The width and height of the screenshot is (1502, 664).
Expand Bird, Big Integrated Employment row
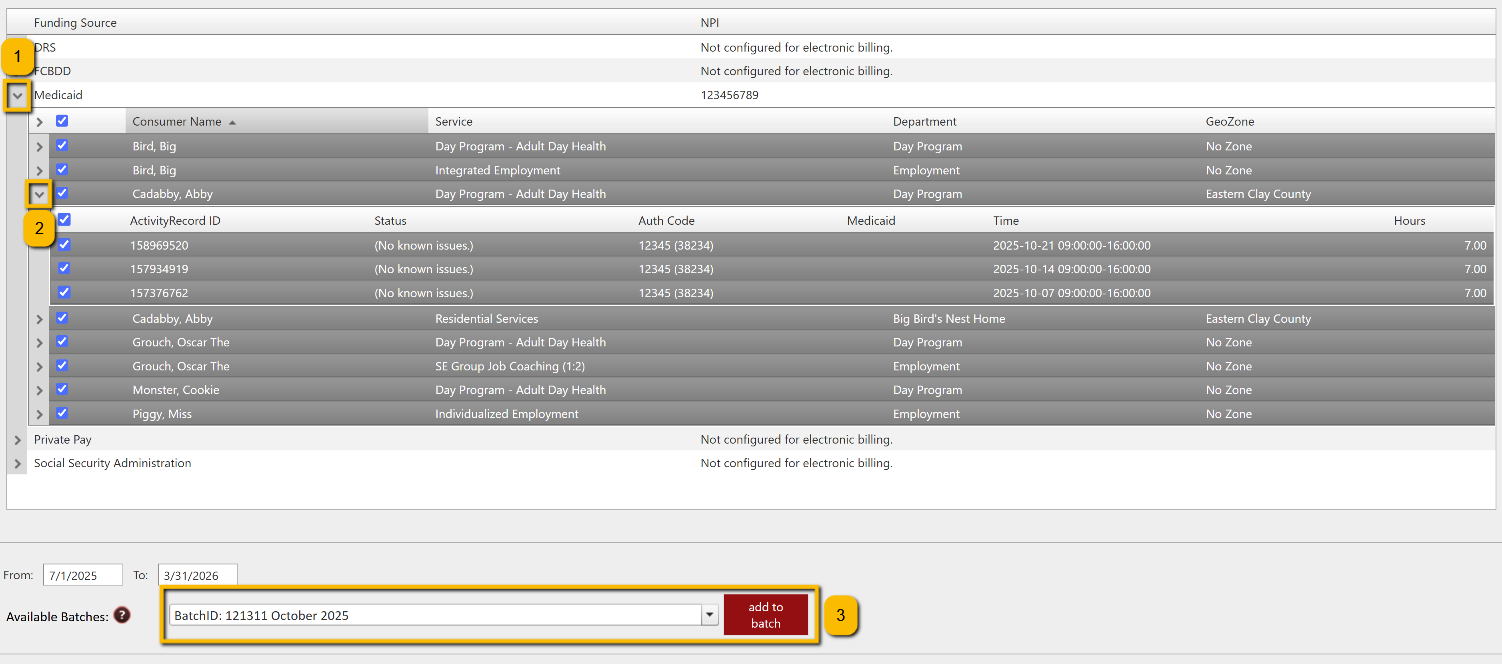[x=40, y=170]
